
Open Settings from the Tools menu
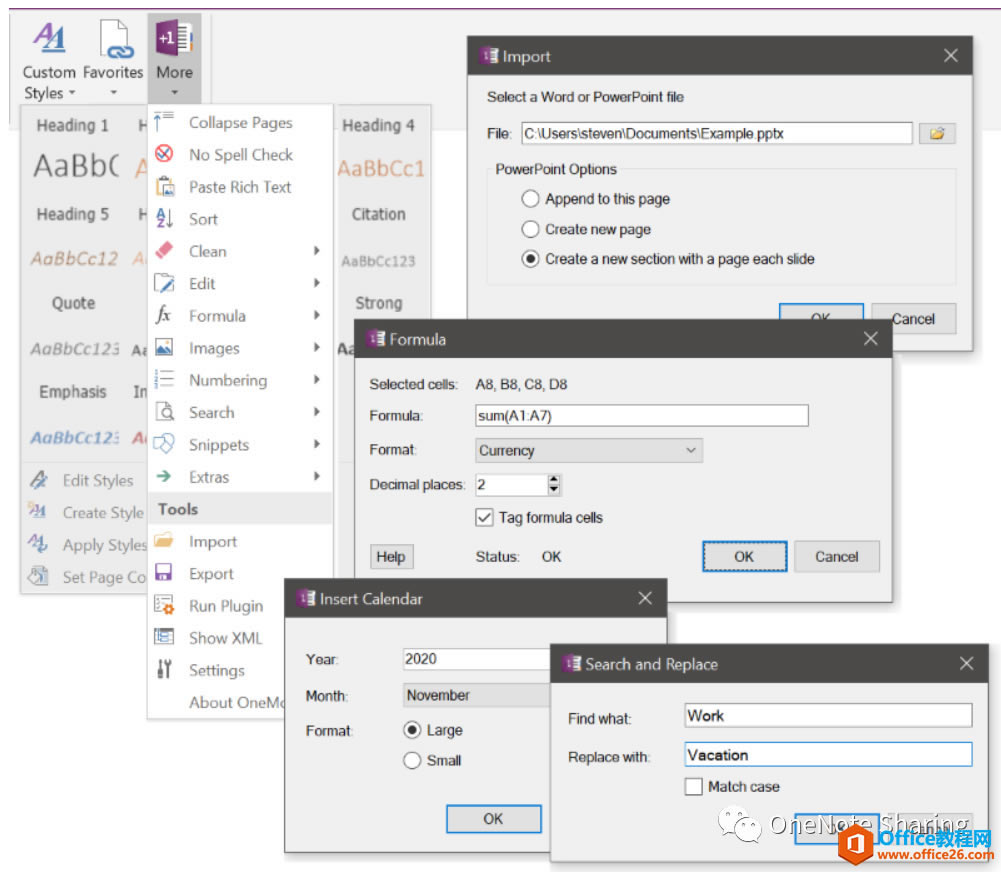(x=215, y=670)
